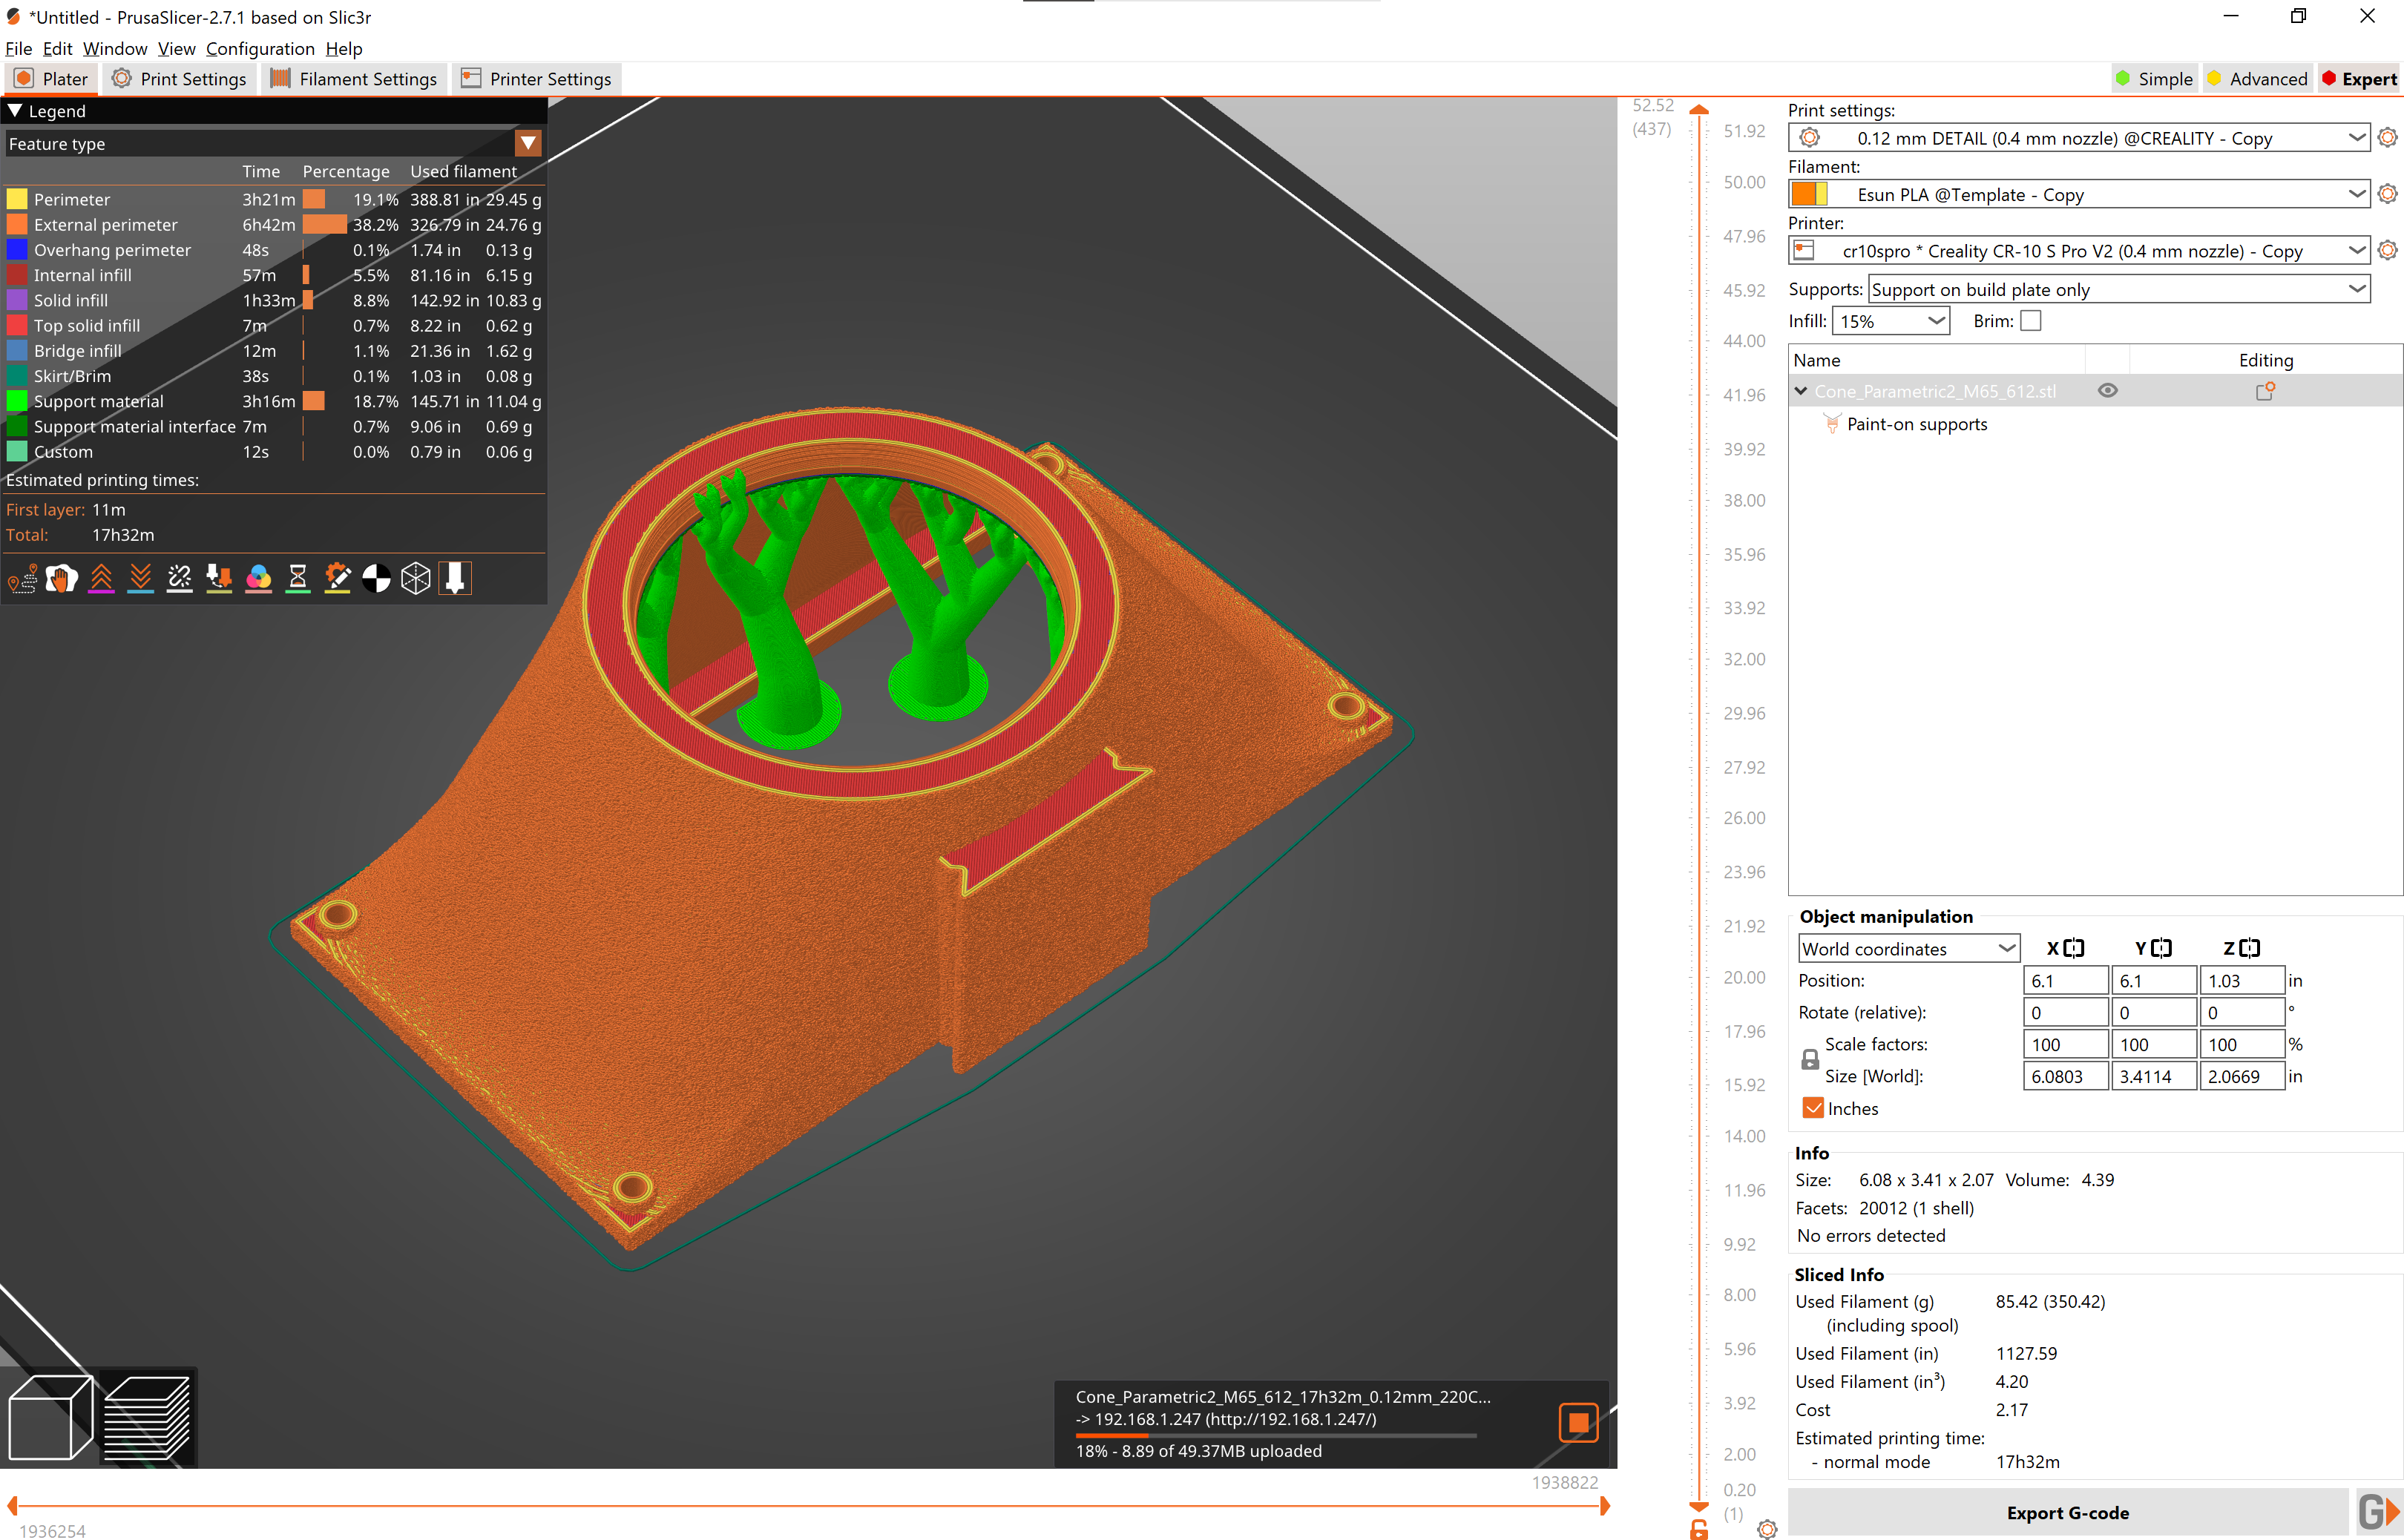Toggle Pause prints hourglass icon

click(x=298, y=578)
